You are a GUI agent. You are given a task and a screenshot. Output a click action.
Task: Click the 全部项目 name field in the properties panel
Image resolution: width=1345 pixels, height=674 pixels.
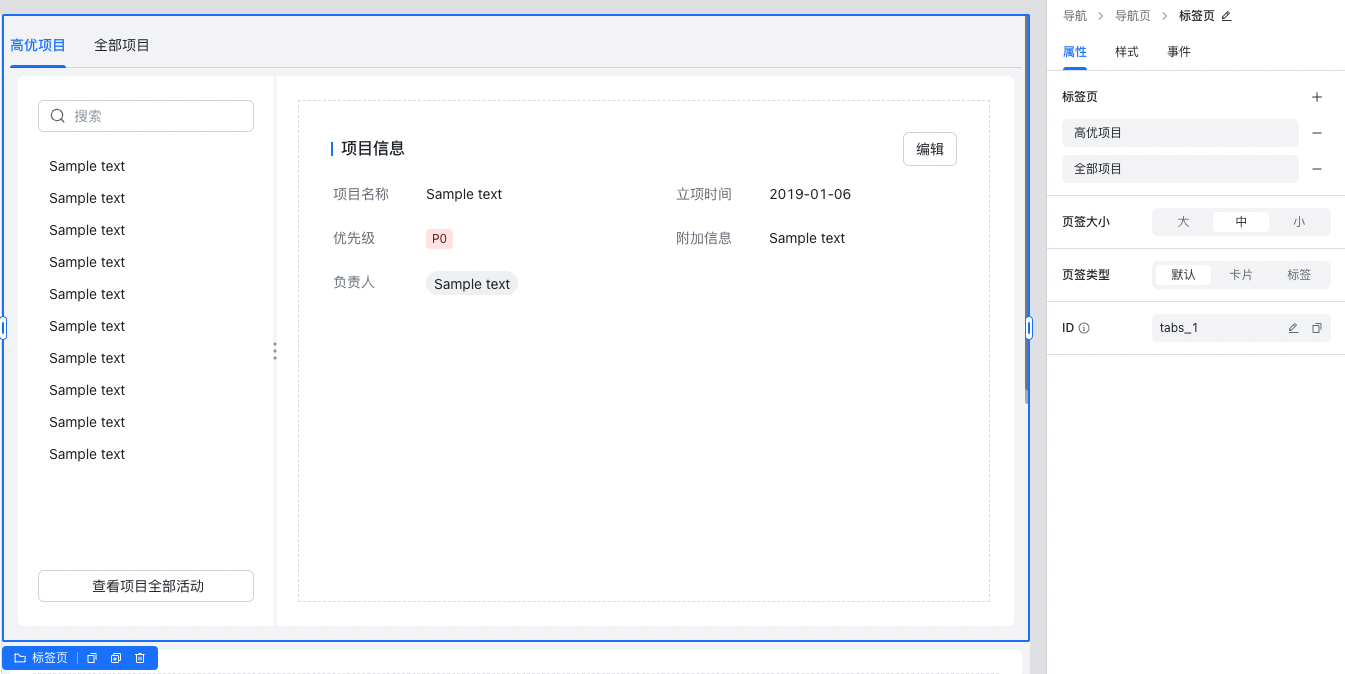click(x=1180, y=169)
